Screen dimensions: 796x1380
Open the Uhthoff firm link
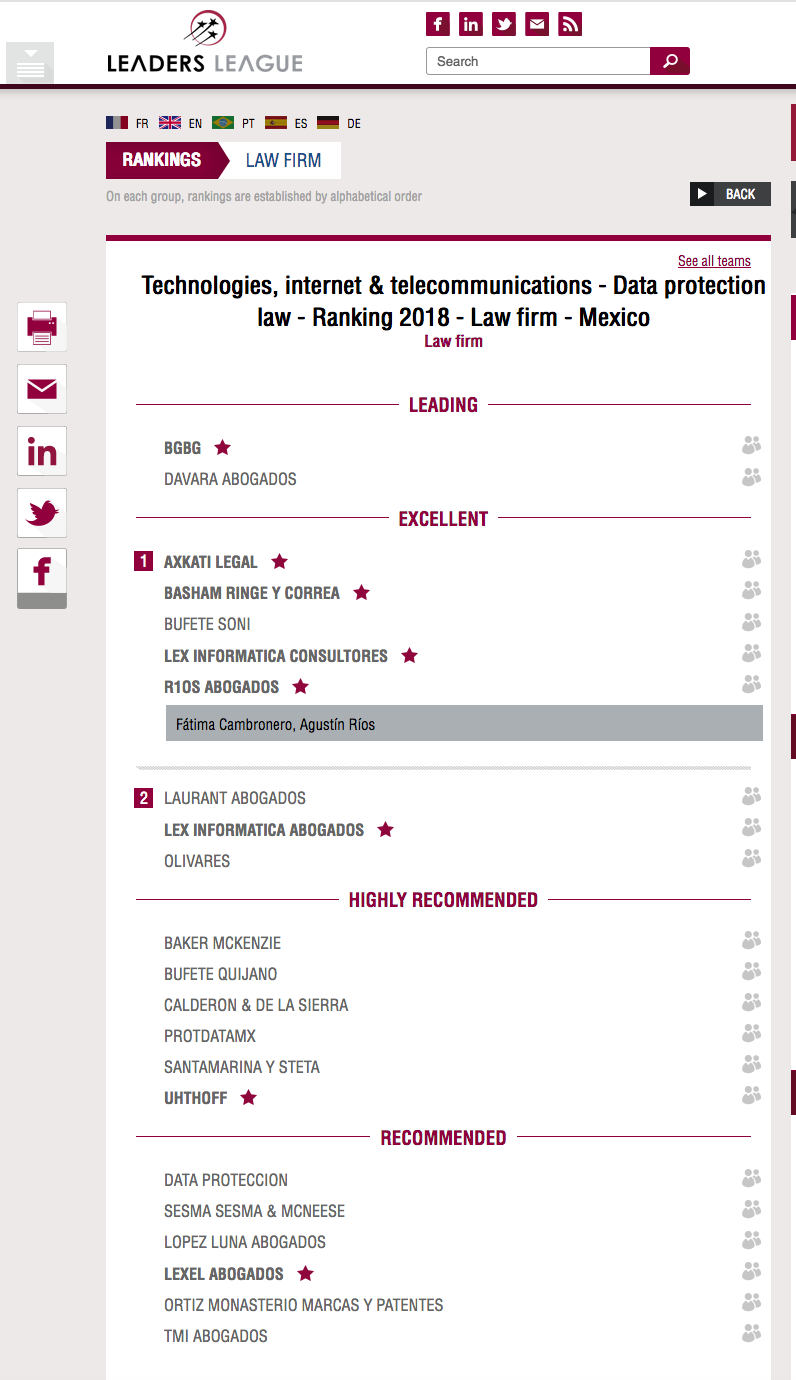[x=196, y=1098]
